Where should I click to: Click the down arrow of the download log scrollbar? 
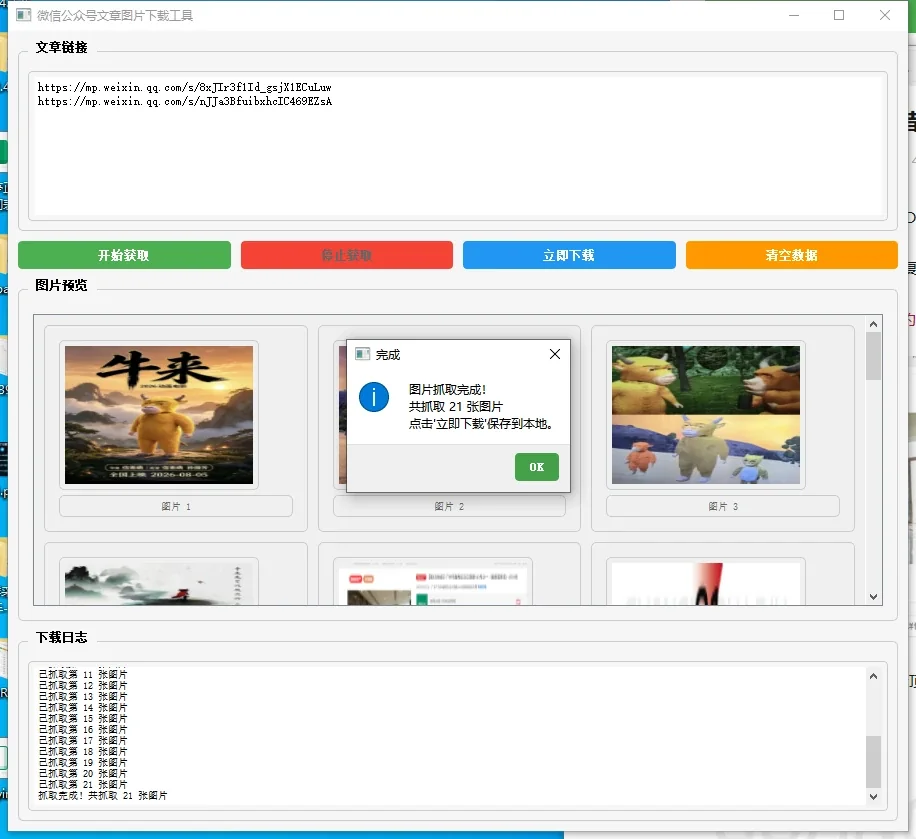873,796
